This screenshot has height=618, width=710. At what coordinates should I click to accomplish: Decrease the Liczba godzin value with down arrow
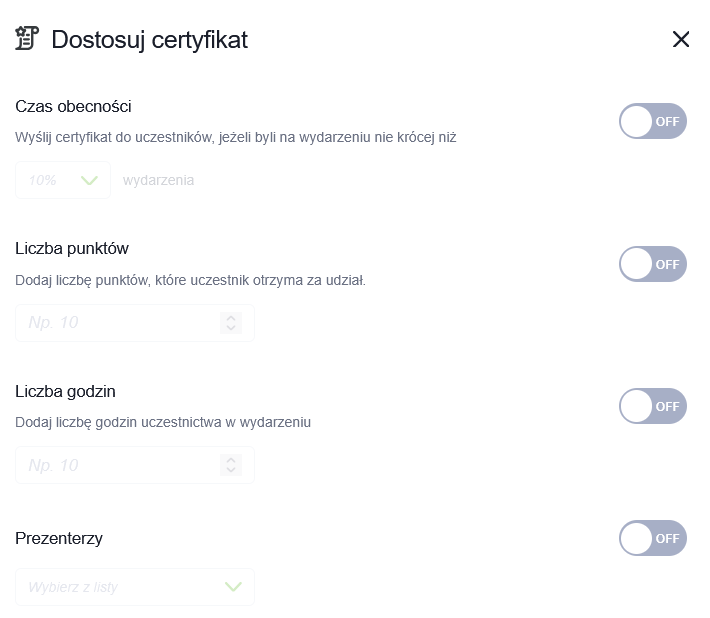click(231, 469)
